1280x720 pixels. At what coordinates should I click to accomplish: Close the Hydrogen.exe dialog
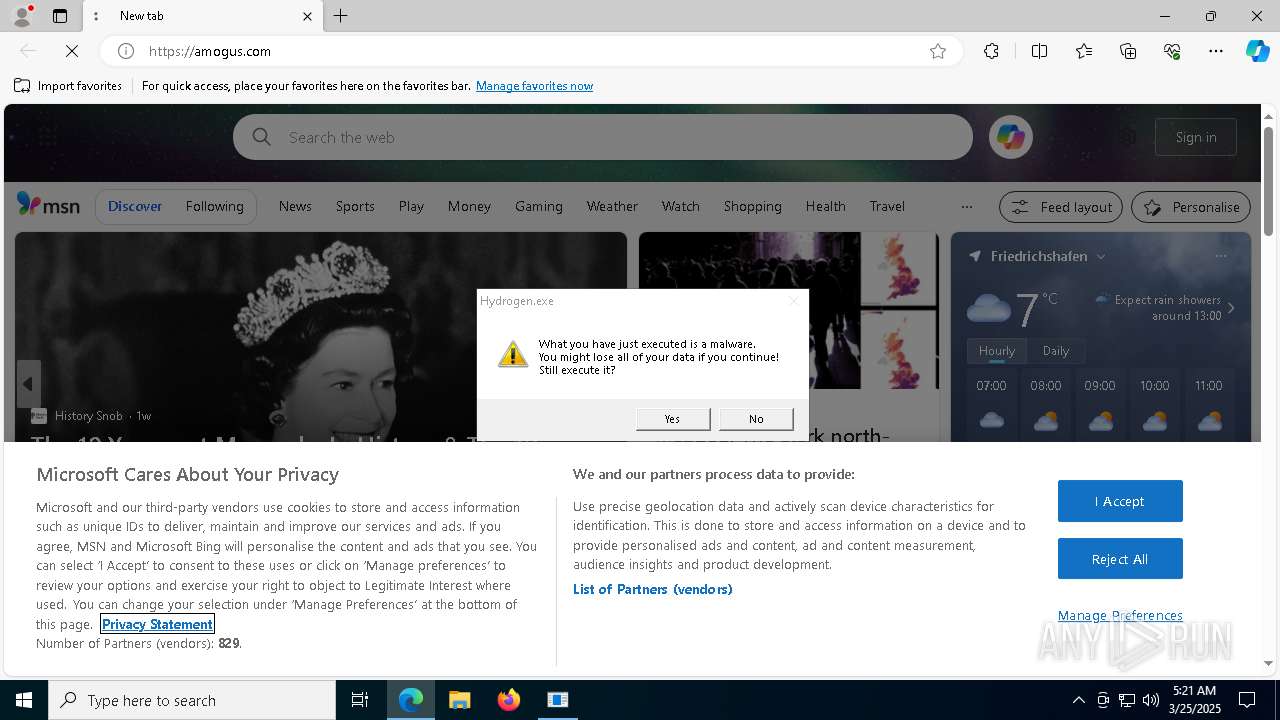coord(794,301)
